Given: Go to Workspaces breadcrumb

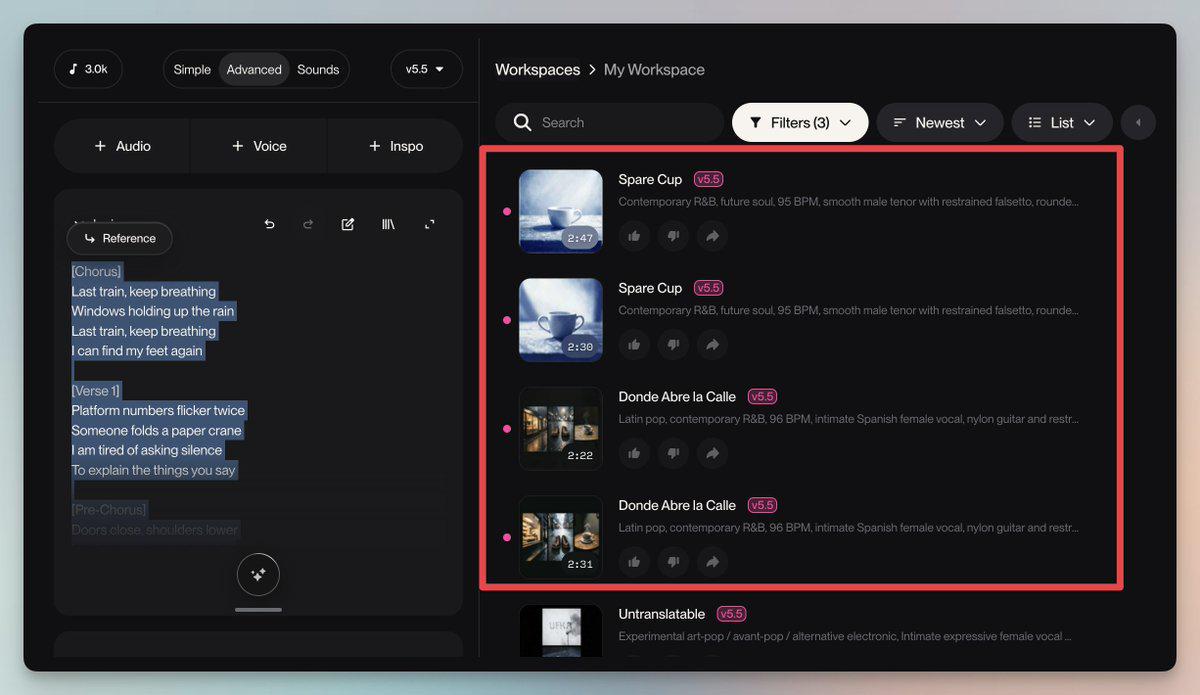Looking at the screenshot, I should click(537, 69).
